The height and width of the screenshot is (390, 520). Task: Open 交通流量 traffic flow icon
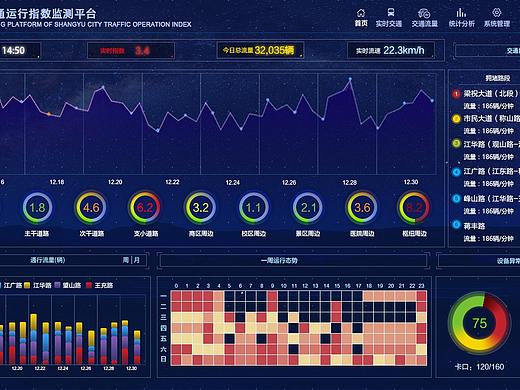pos(424,13)
